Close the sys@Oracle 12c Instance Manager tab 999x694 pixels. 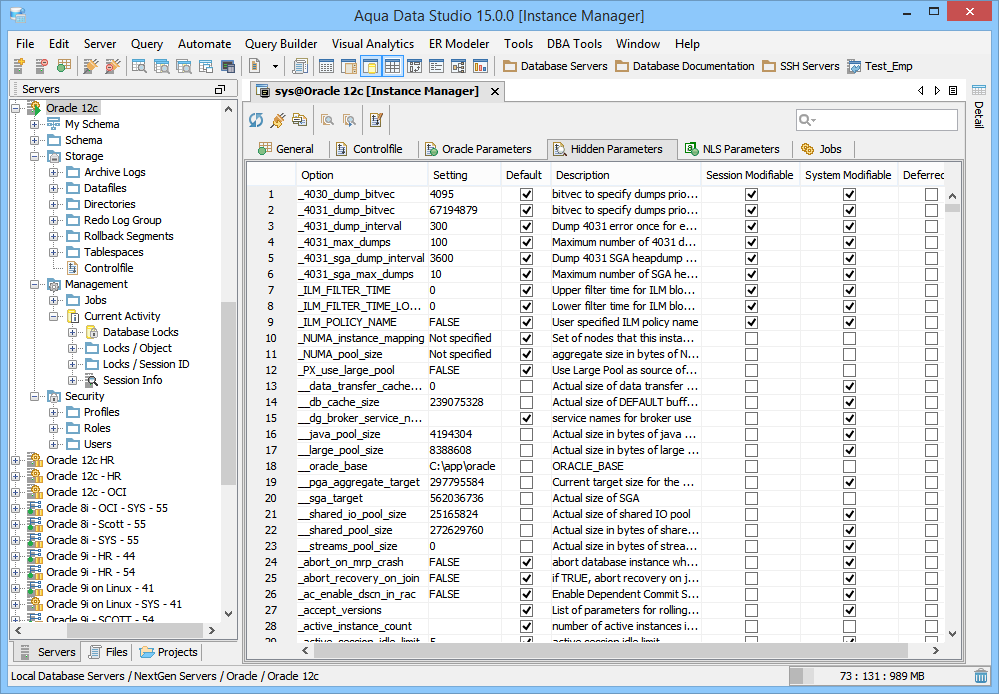point(494,92)
